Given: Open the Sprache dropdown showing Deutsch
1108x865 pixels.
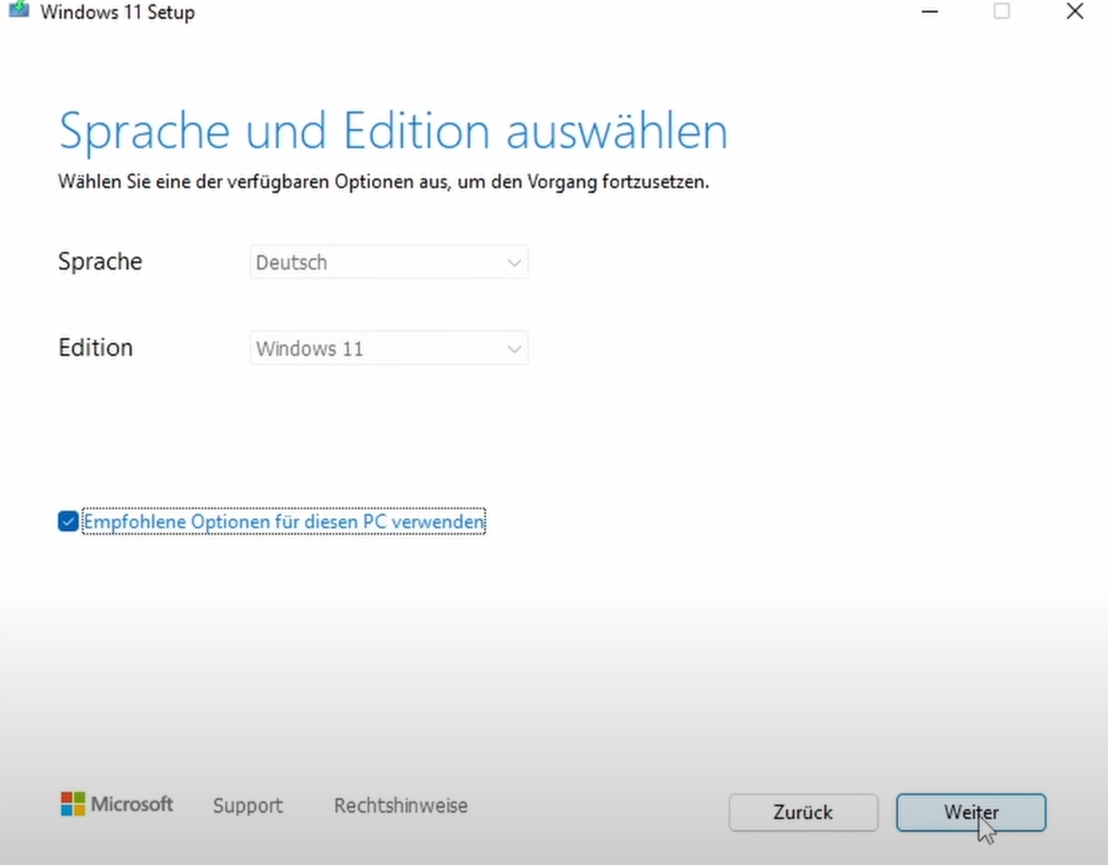Looking at the screenshot, I should point(389,262).
